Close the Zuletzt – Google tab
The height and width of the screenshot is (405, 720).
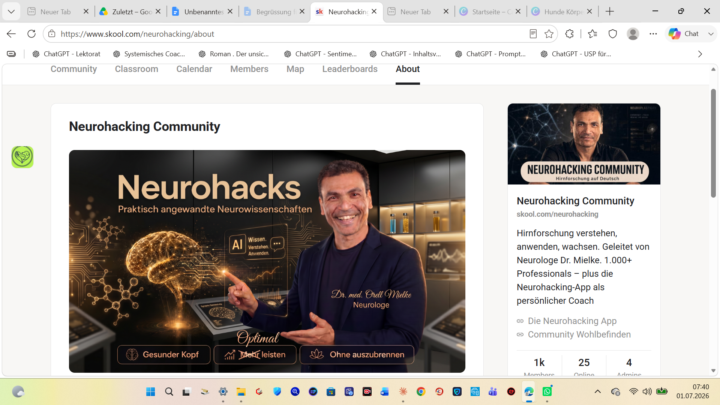[158, 11]
